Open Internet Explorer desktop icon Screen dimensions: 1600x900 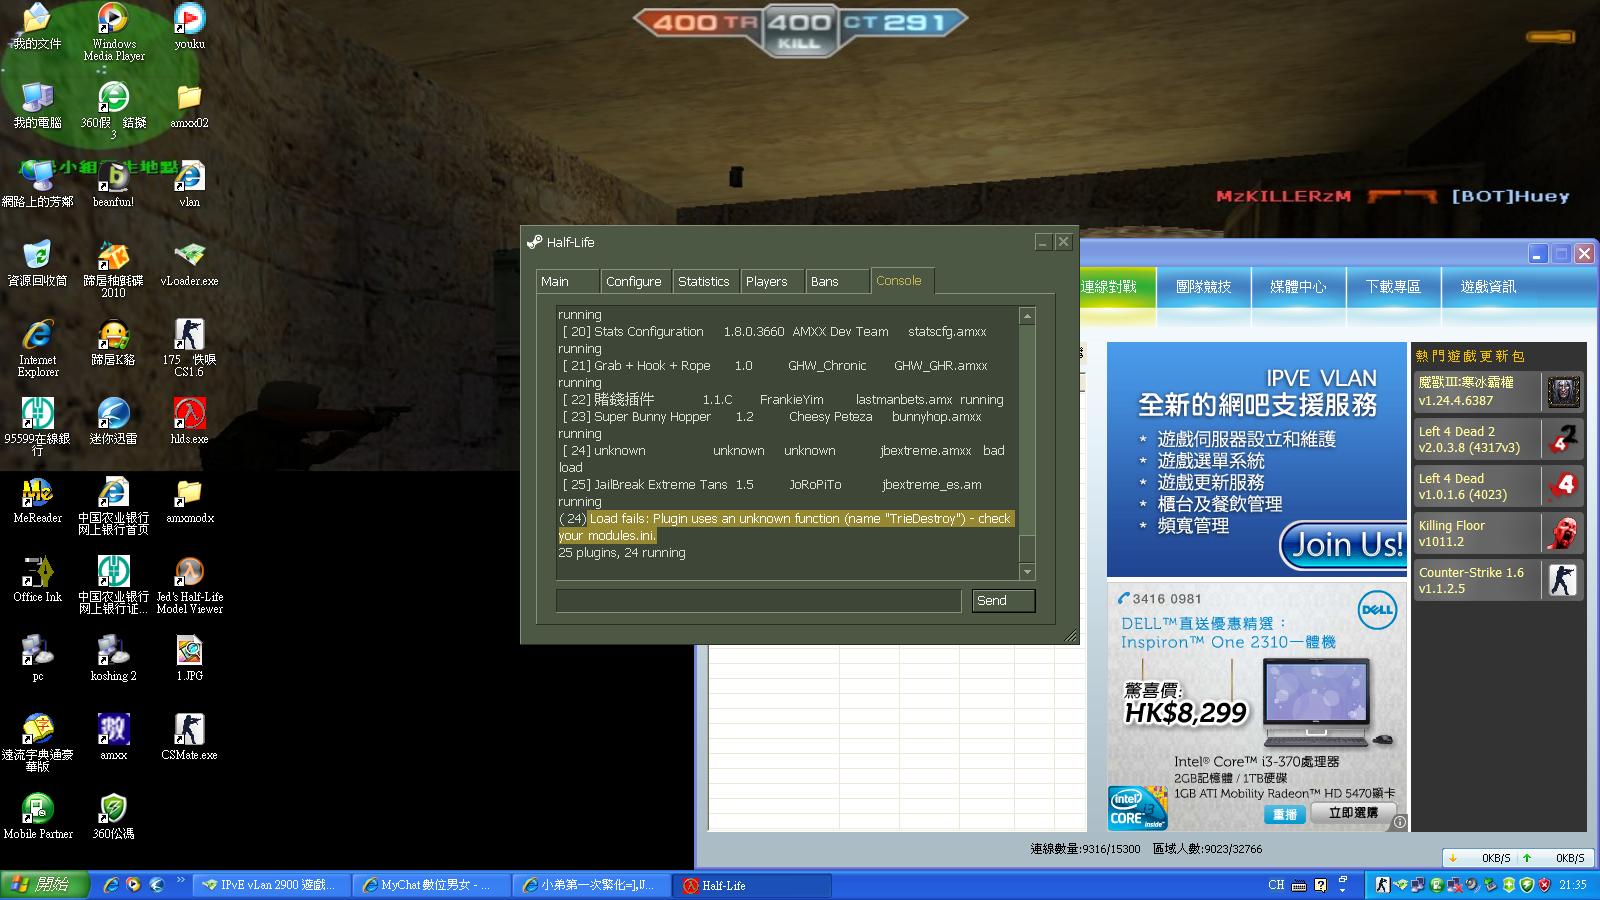38,348
